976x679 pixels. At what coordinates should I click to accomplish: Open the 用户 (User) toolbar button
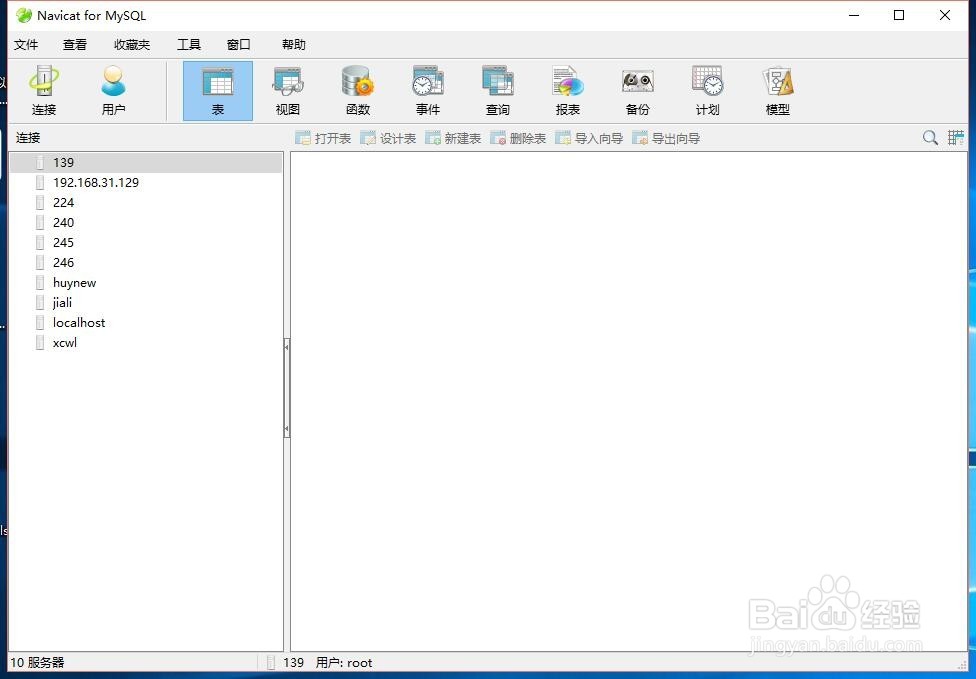pos(113,91)
